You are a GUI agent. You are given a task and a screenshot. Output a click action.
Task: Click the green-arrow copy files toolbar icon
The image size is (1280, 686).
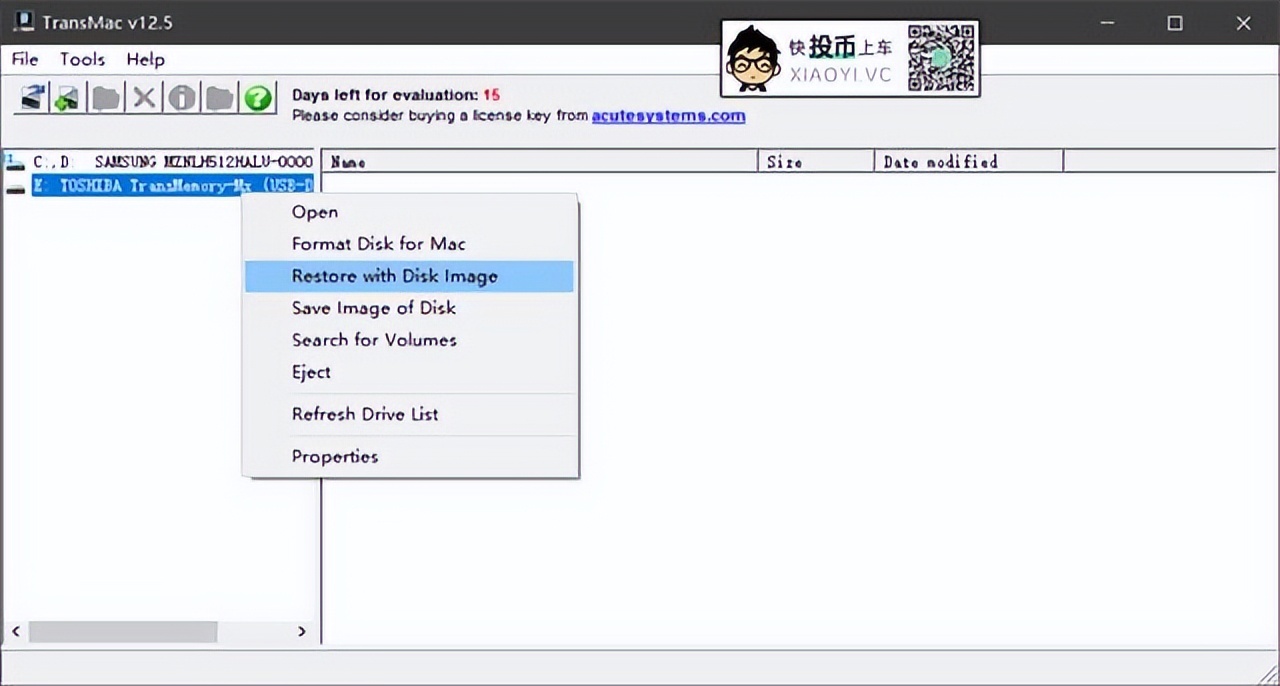pyautogui.click(x=67, y=98)
